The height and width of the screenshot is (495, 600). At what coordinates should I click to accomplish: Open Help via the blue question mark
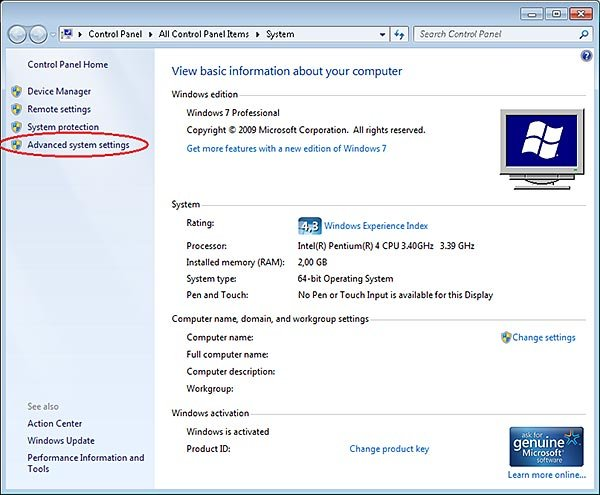point(586,56)
